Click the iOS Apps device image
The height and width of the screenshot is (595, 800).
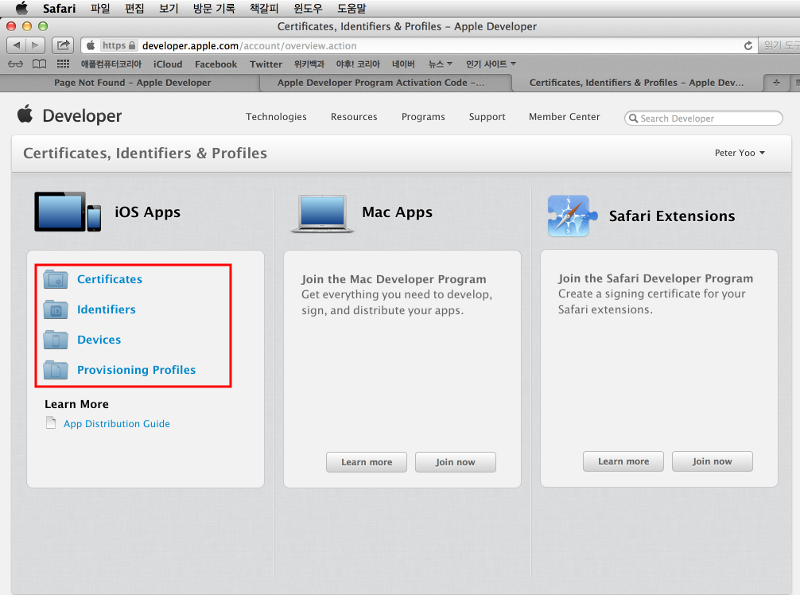pyautogui.click(x=67, y=212)
